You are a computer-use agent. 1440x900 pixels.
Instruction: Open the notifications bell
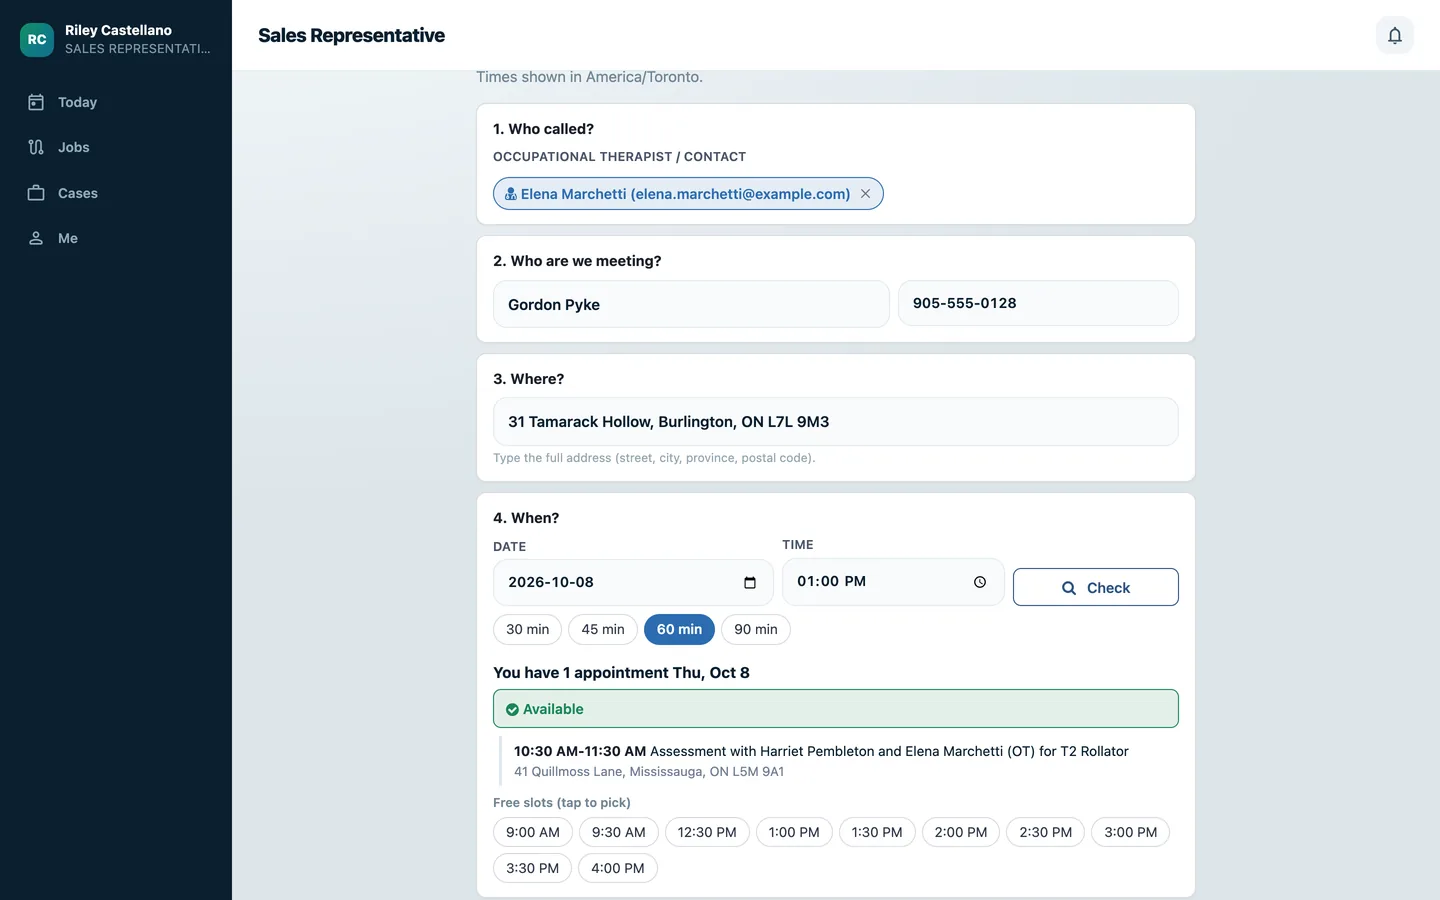tap(1394, 35)
